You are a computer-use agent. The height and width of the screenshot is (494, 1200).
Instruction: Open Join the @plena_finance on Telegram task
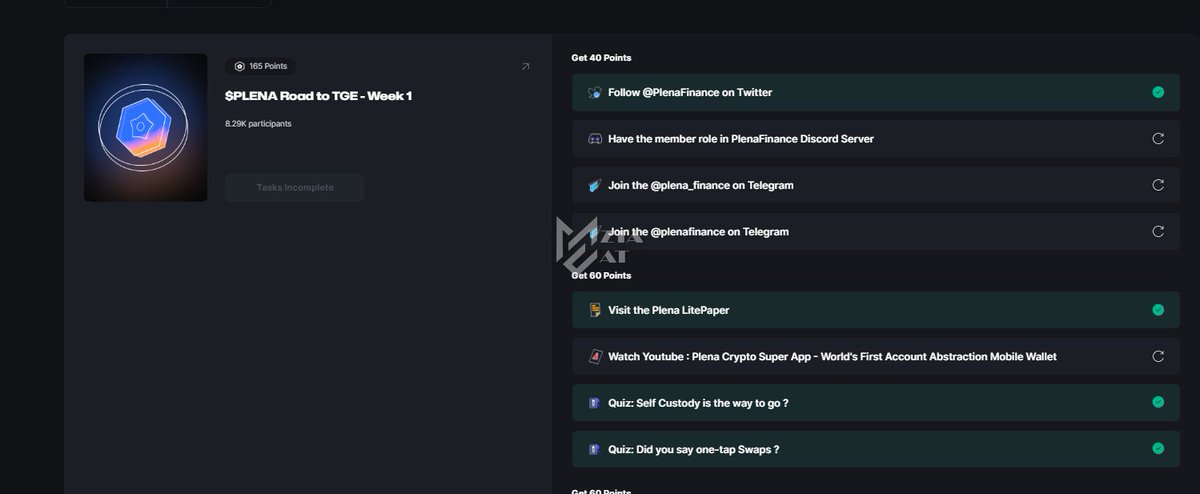coord(876,185)
